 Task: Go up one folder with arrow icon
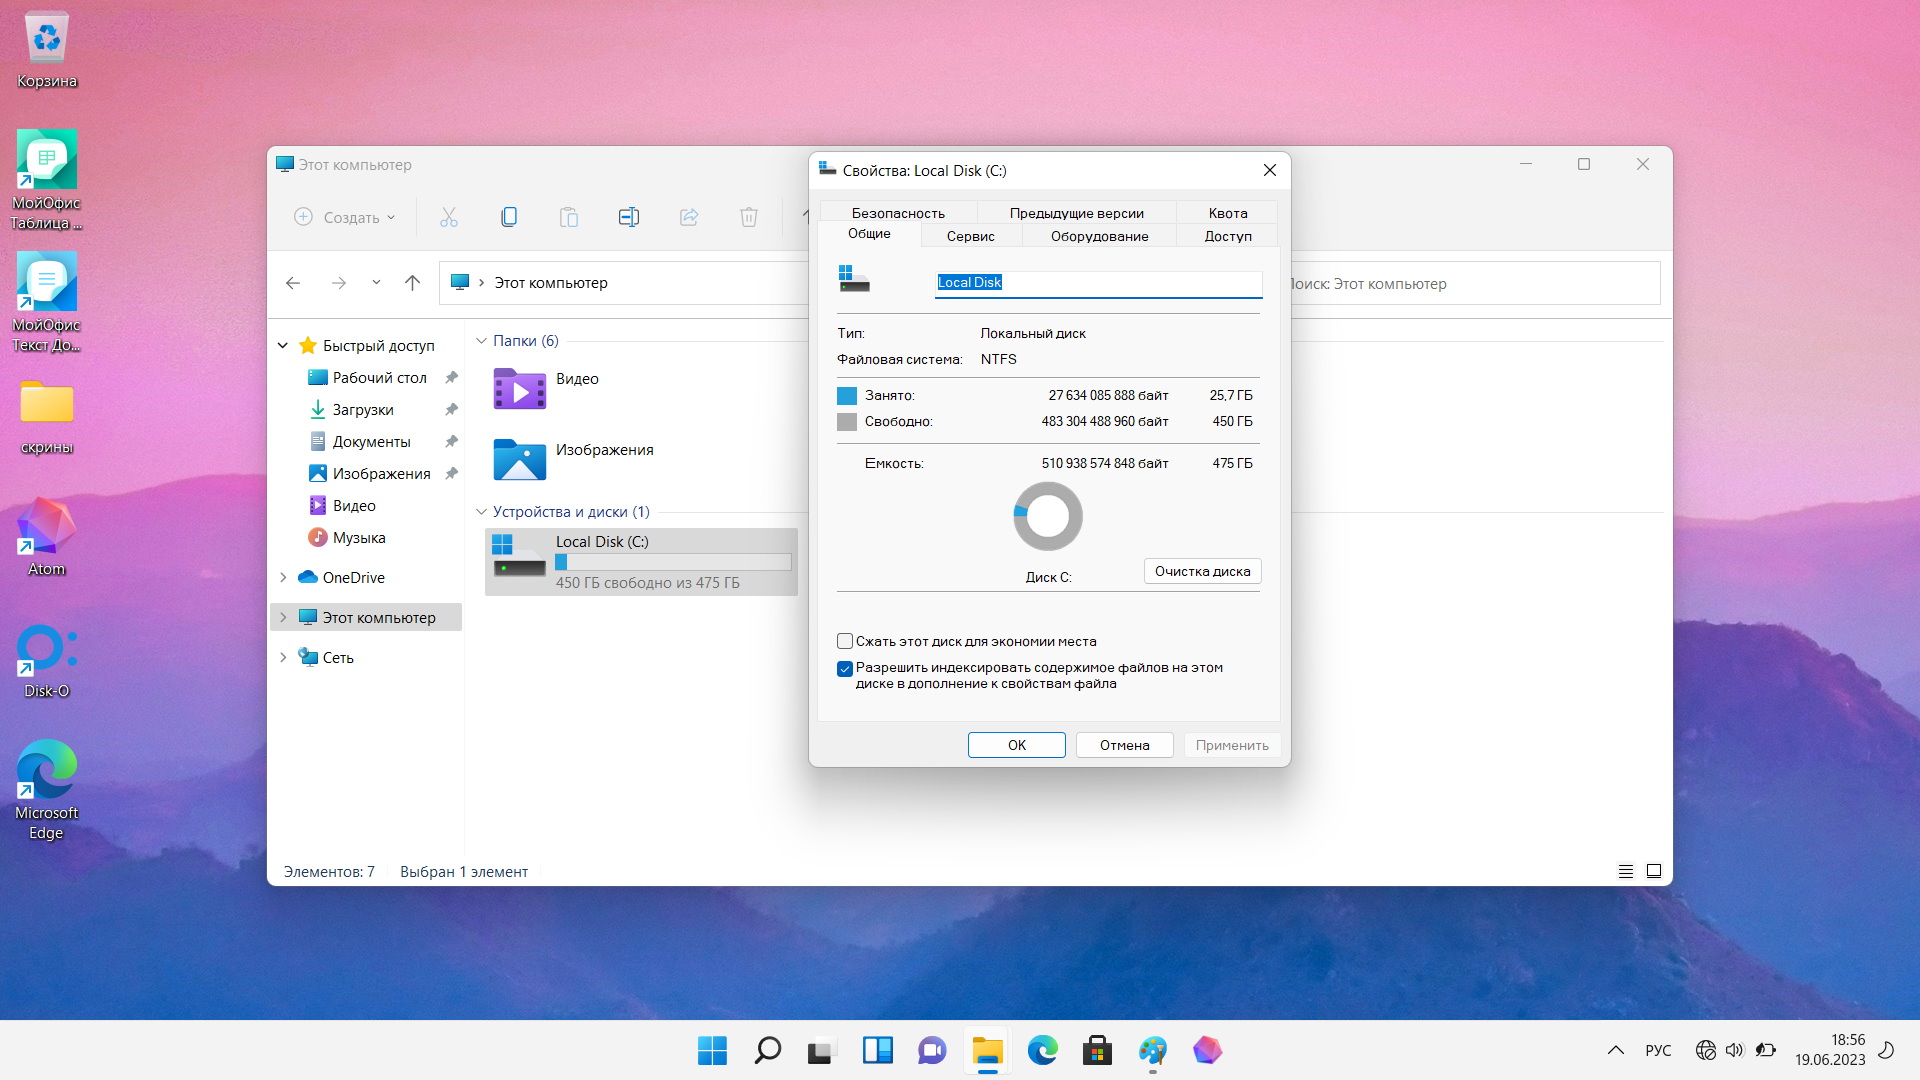tap(412, 283)
